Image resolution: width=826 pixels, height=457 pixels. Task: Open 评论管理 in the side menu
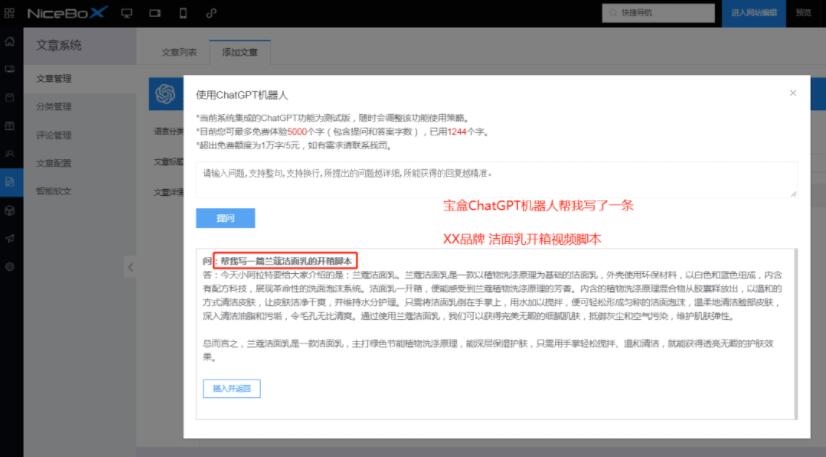click(54, 135)
